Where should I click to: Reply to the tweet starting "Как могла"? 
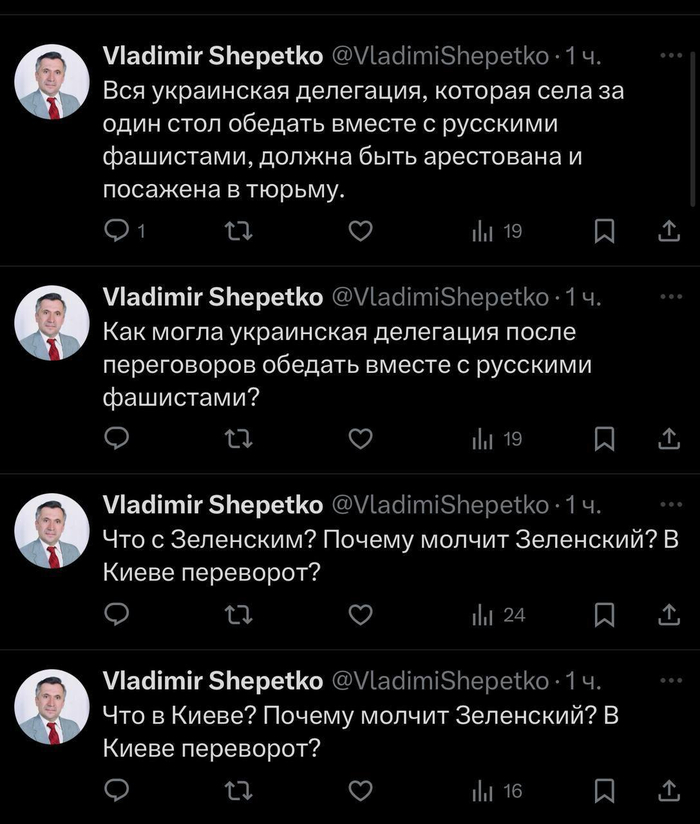[118, 438]
